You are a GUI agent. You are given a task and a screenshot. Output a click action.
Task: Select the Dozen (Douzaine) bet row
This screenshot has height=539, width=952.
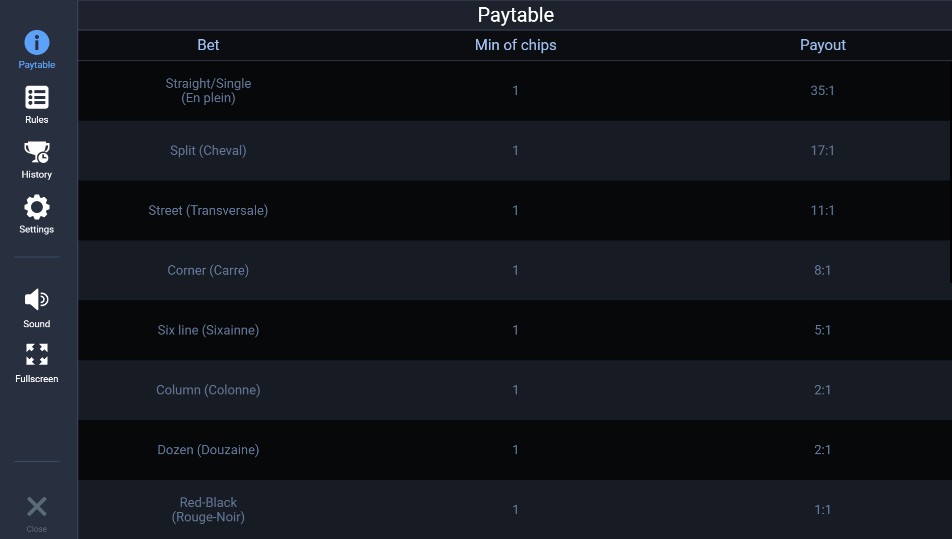pyautogui.click(x=208, y=450)
